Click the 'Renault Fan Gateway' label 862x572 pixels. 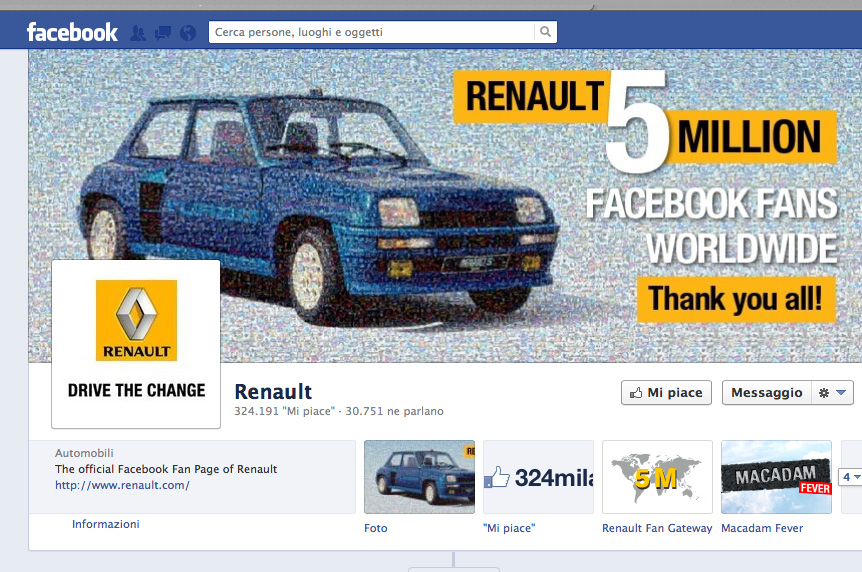click(657, 528)
